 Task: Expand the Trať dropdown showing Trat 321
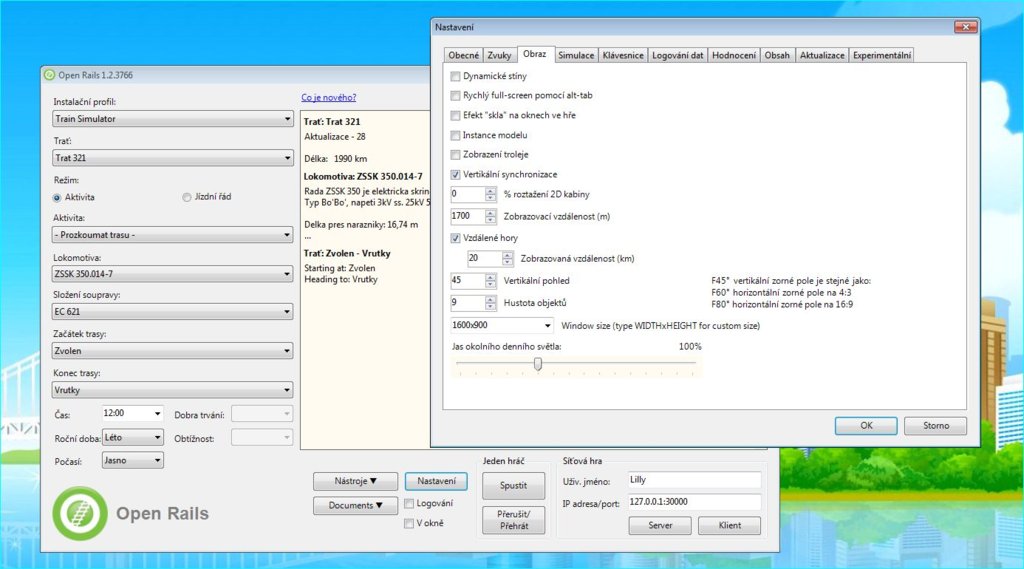(172, 158)
